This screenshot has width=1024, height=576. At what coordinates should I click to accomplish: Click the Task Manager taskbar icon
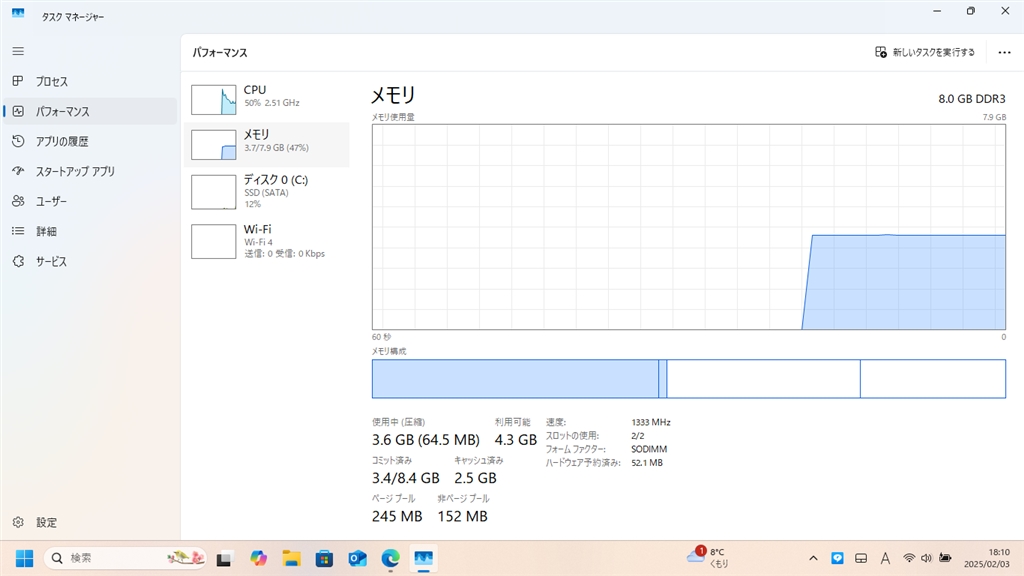(423, 558)
